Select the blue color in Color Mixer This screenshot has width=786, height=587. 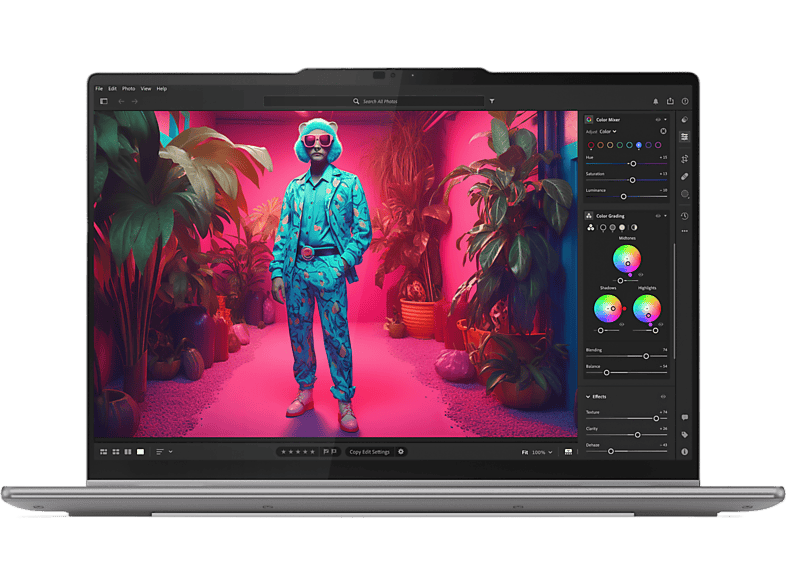click(x=639, y=145)
